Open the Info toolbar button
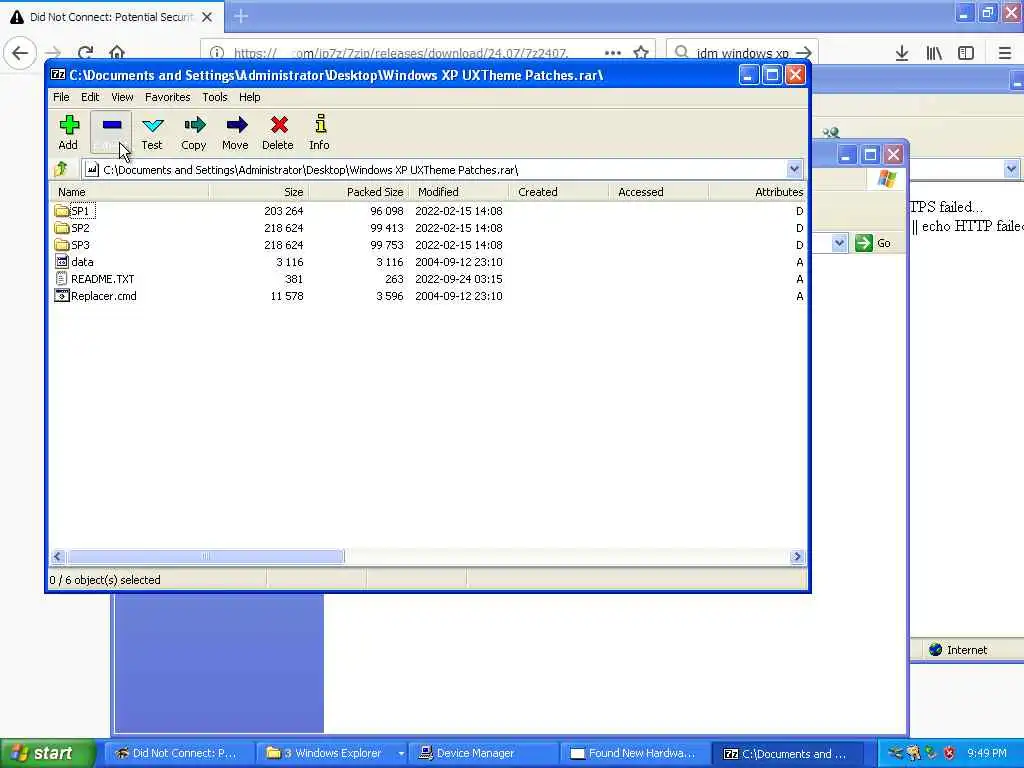The image size is (1024, 768). click(x=319, y=133)
